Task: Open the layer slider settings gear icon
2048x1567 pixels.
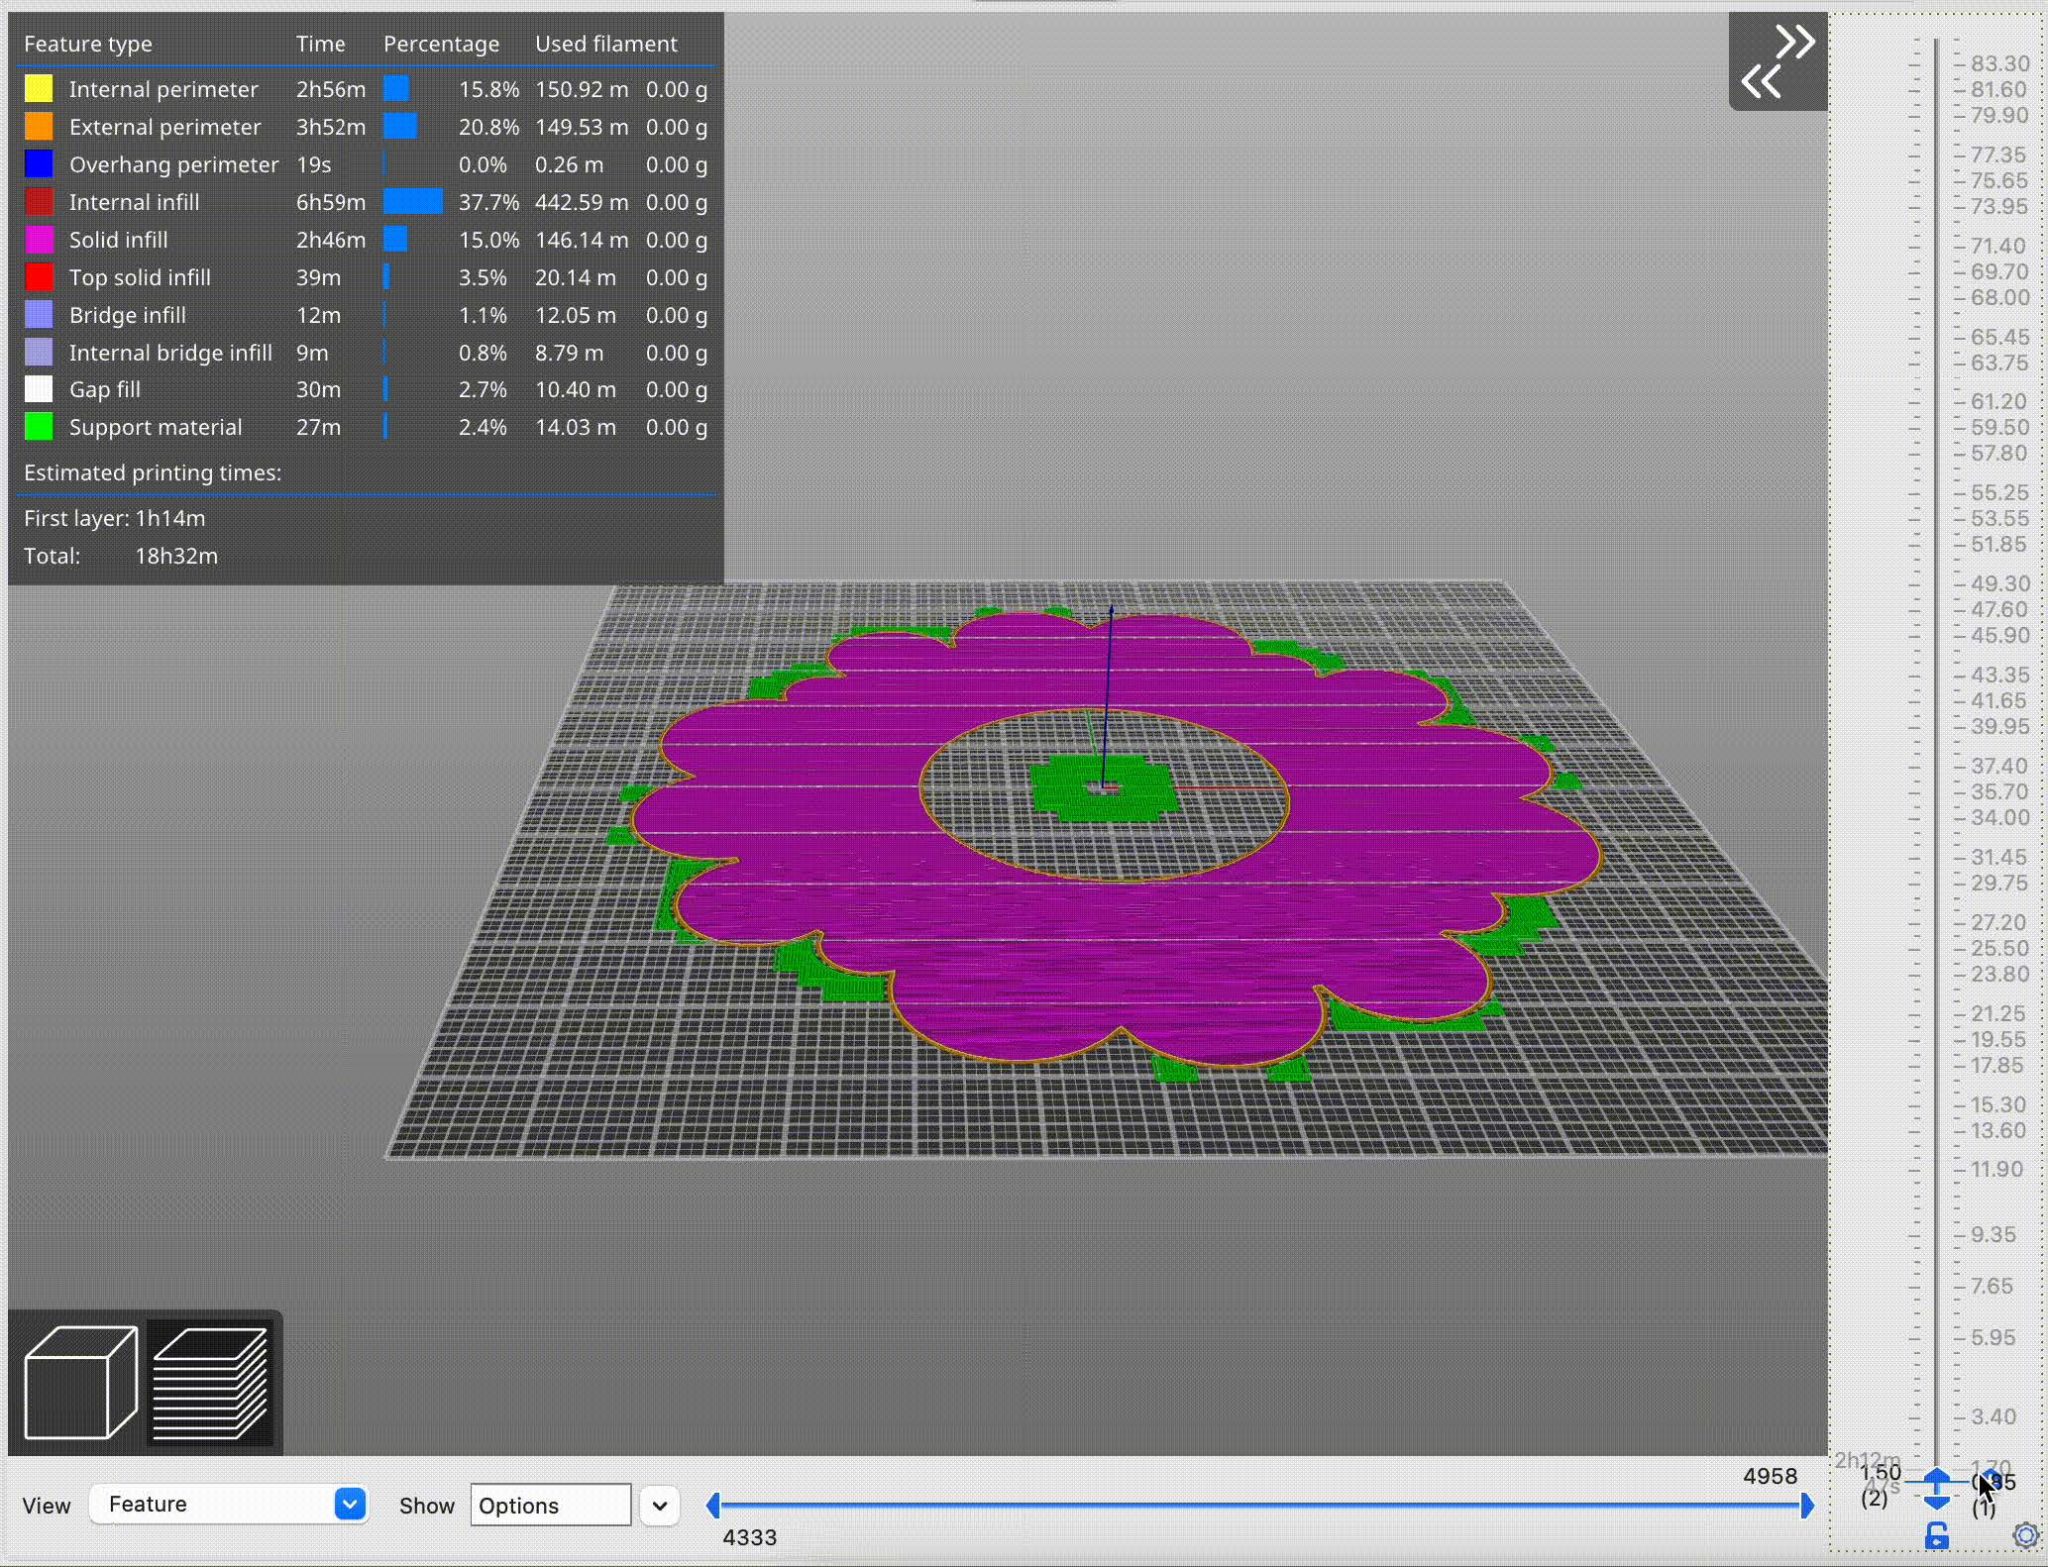Action: coord(2026,1533)
